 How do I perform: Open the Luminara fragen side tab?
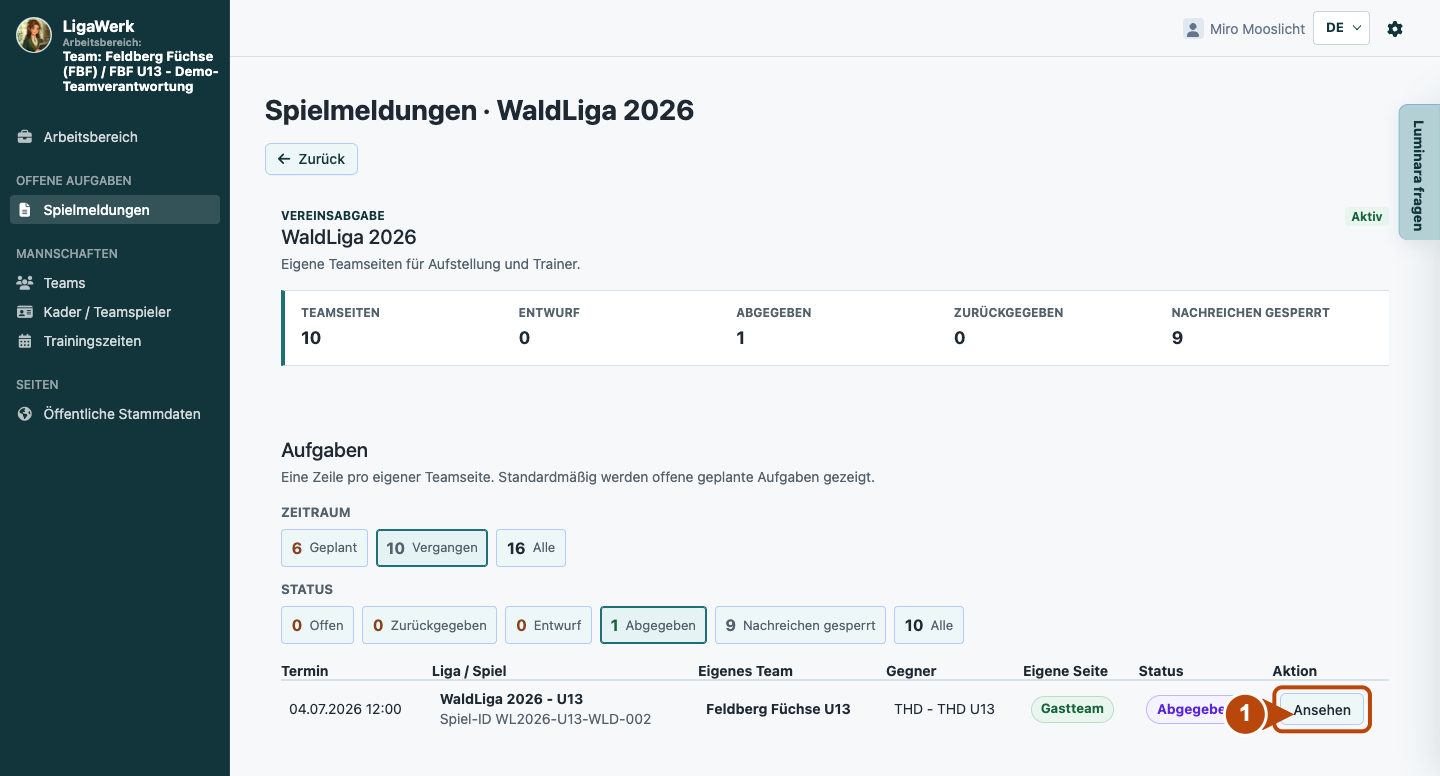1418,172
